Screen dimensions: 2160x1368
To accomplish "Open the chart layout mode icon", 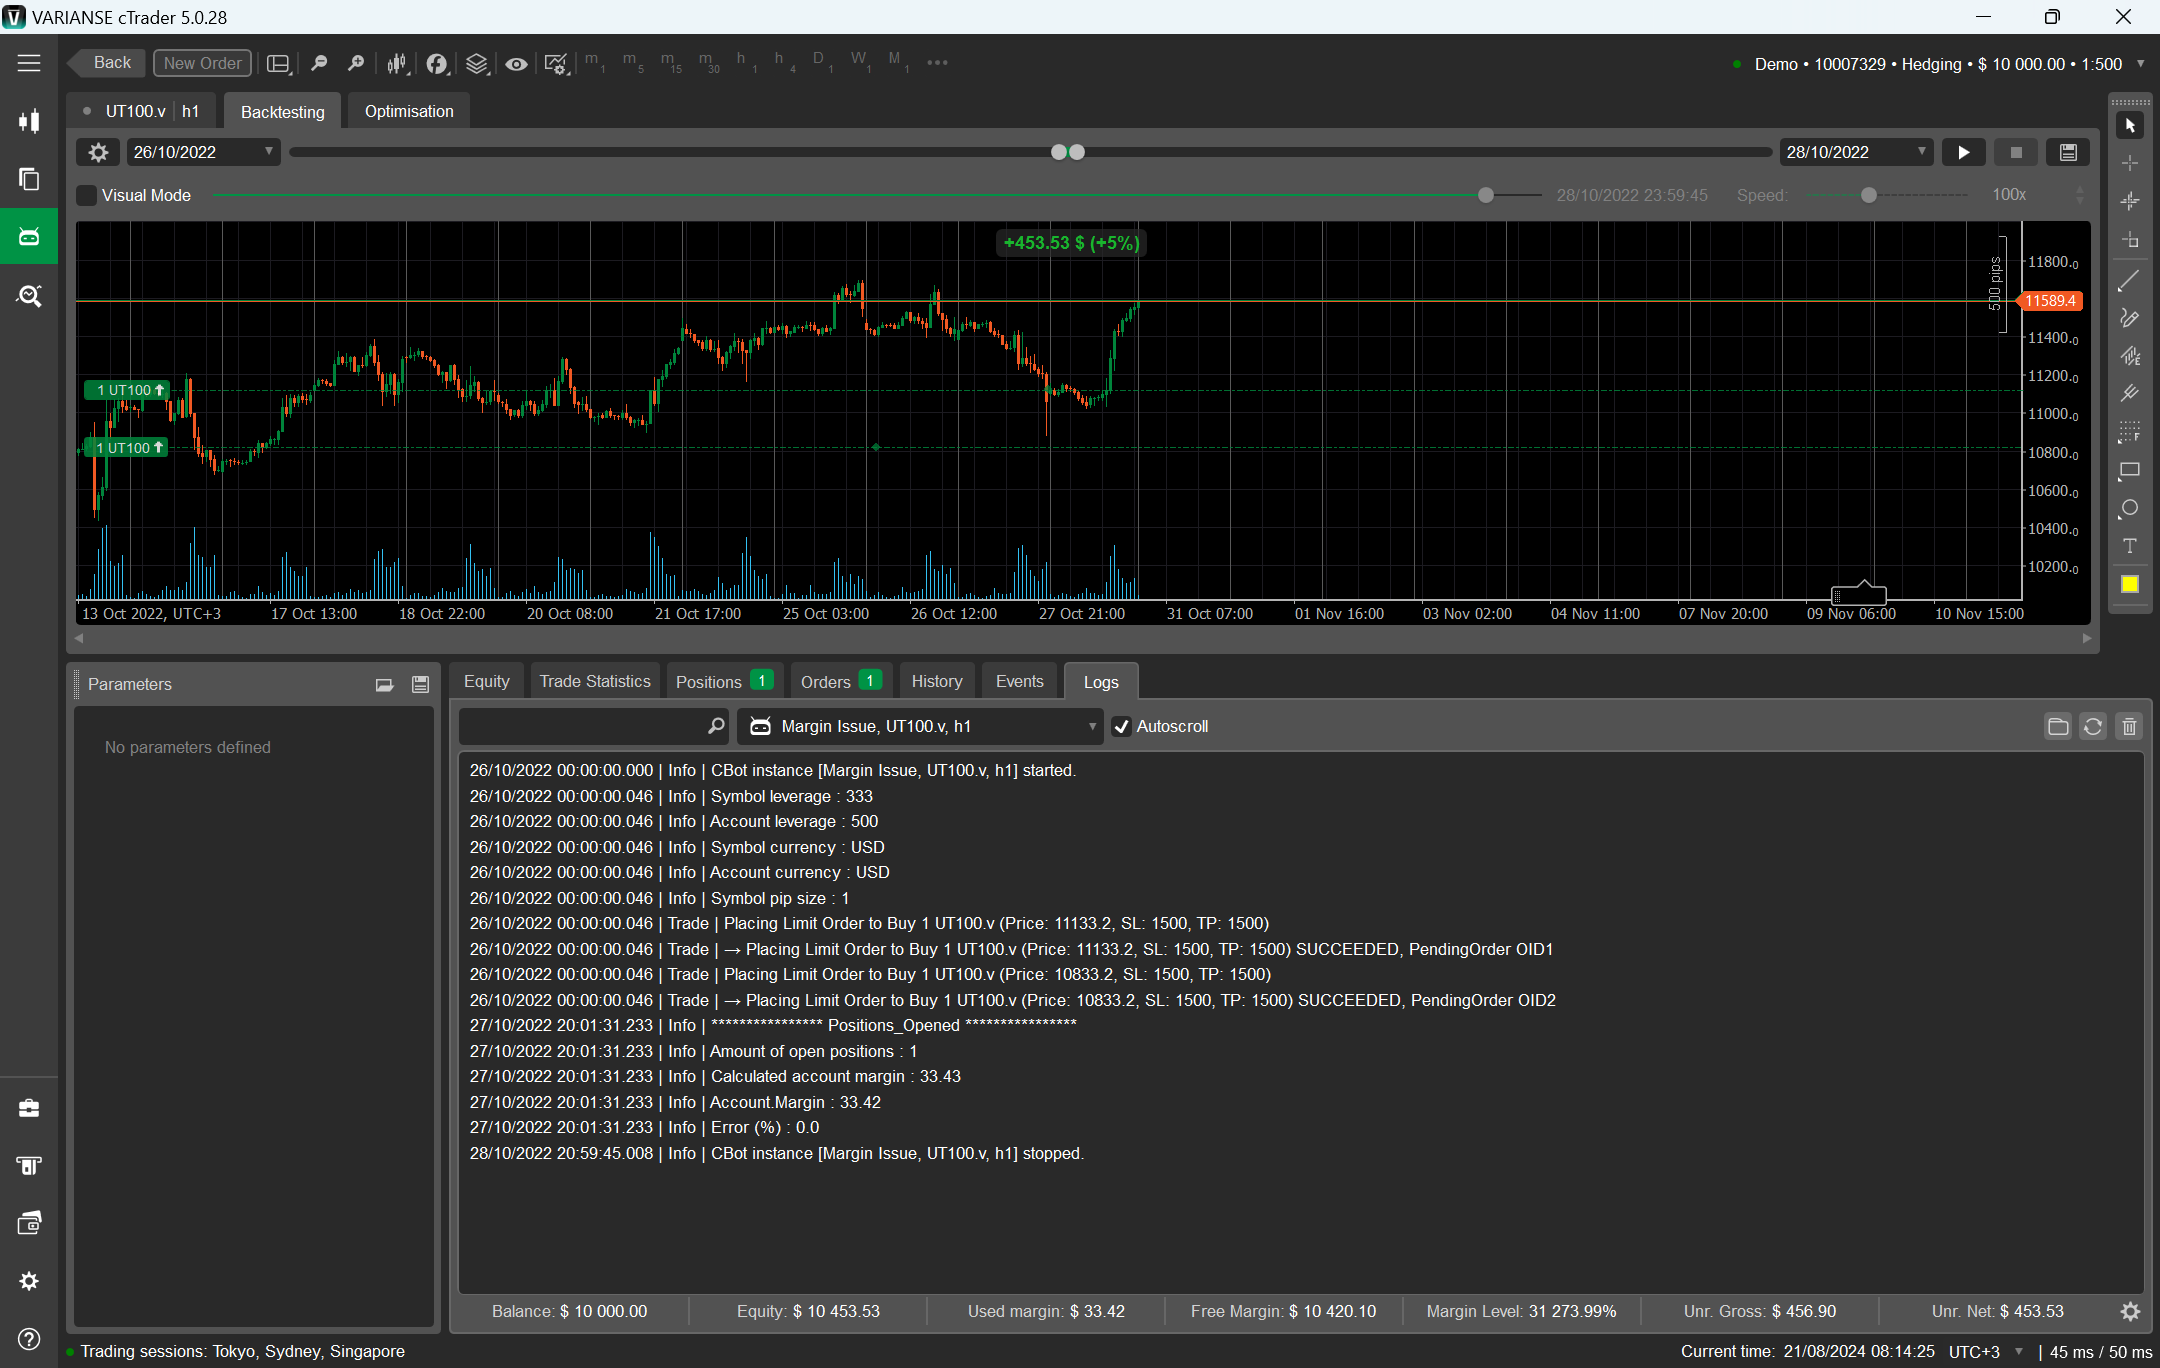I will (x=278, y=63).
